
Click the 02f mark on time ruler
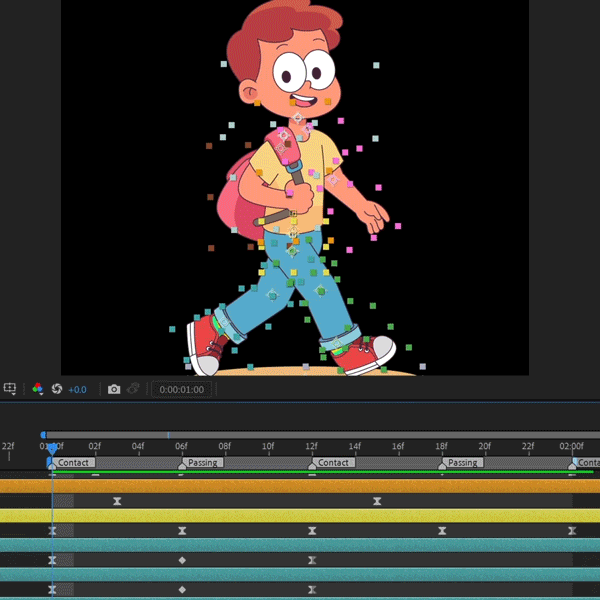pos(95,446)
